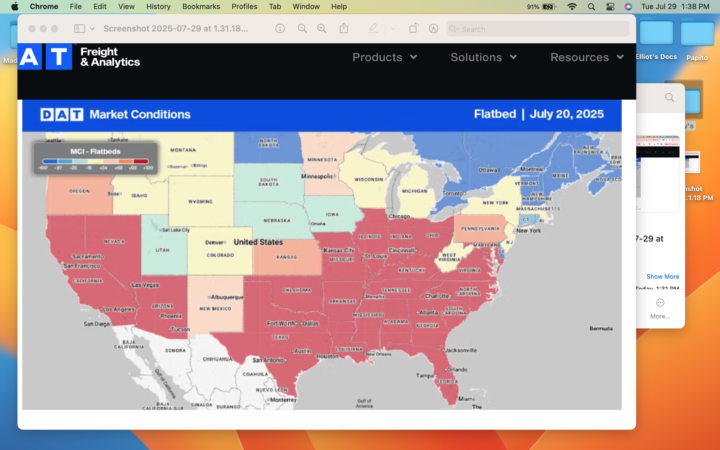This screenshot has height=450, width=720.
Task: Open the View menu
Action: tap(126, 6)
